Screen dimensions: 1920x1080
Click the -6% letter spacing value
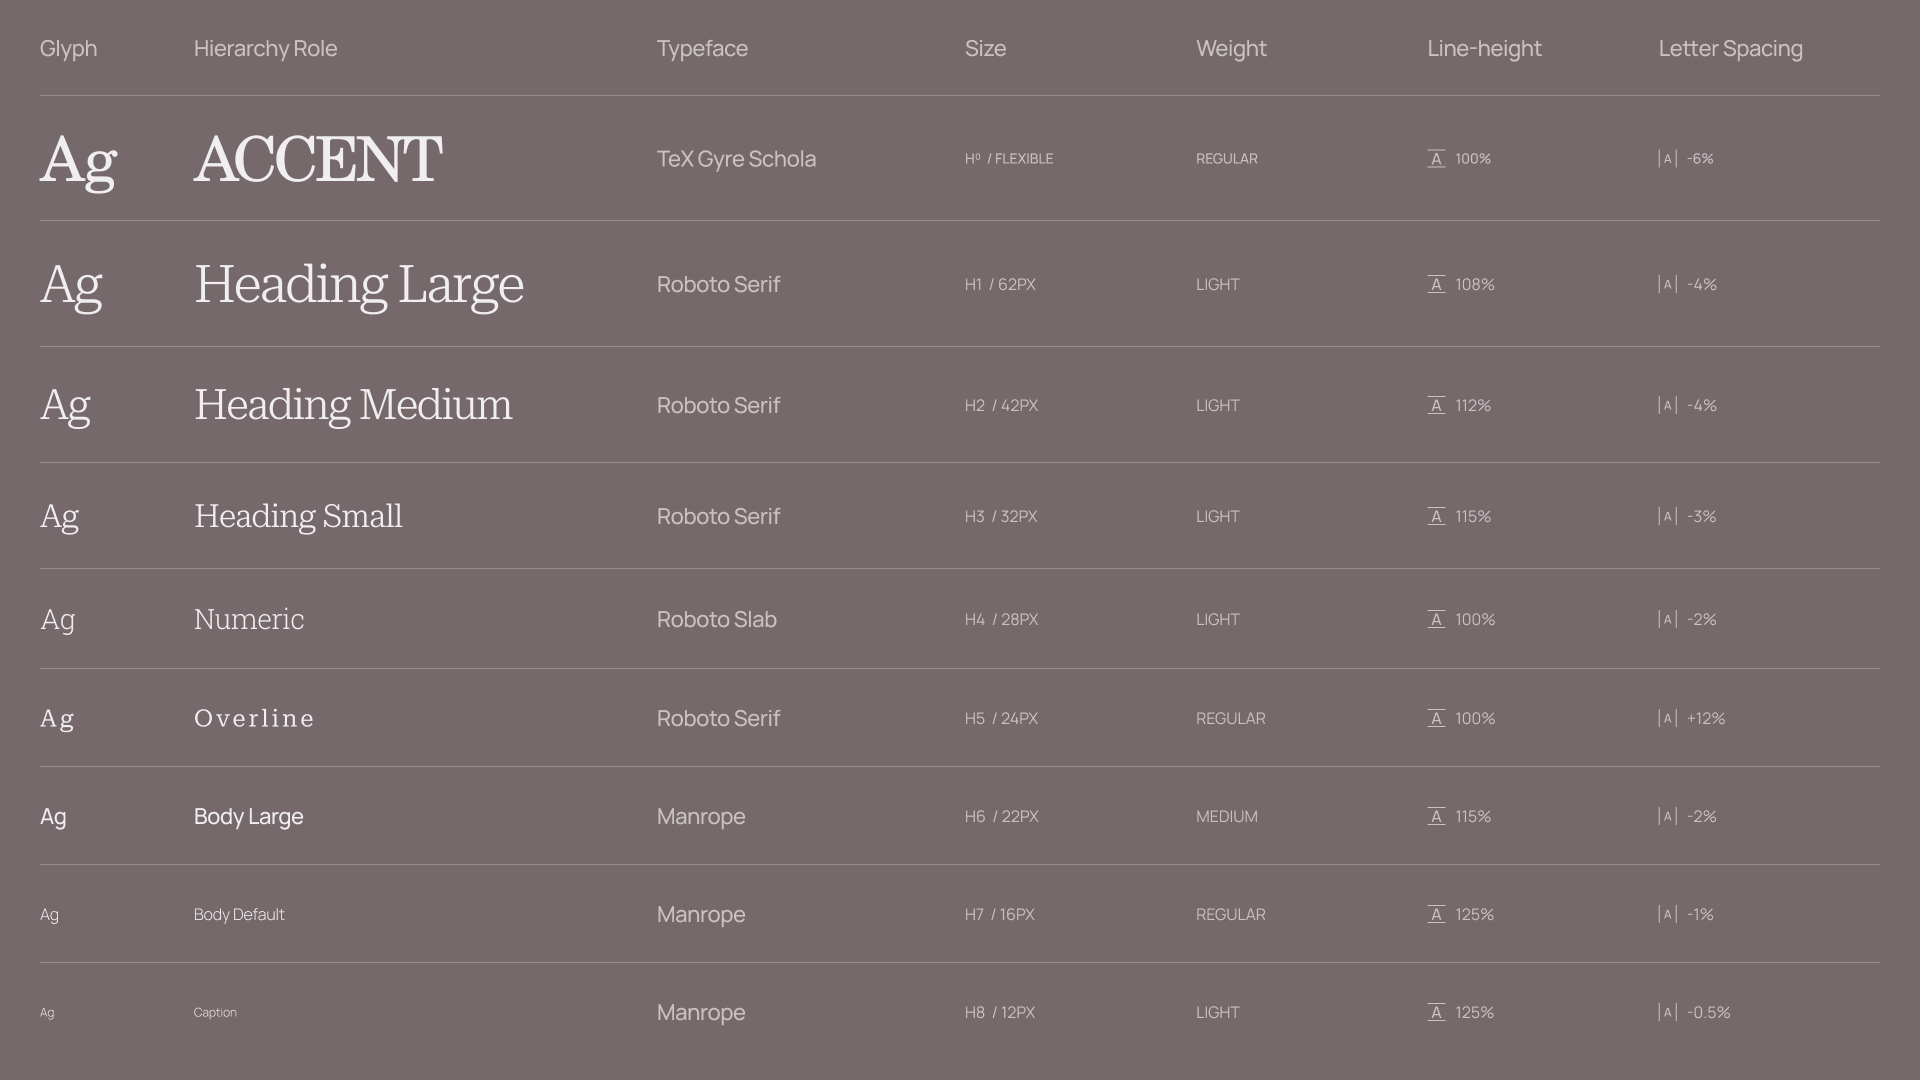tap(1700, 159)
